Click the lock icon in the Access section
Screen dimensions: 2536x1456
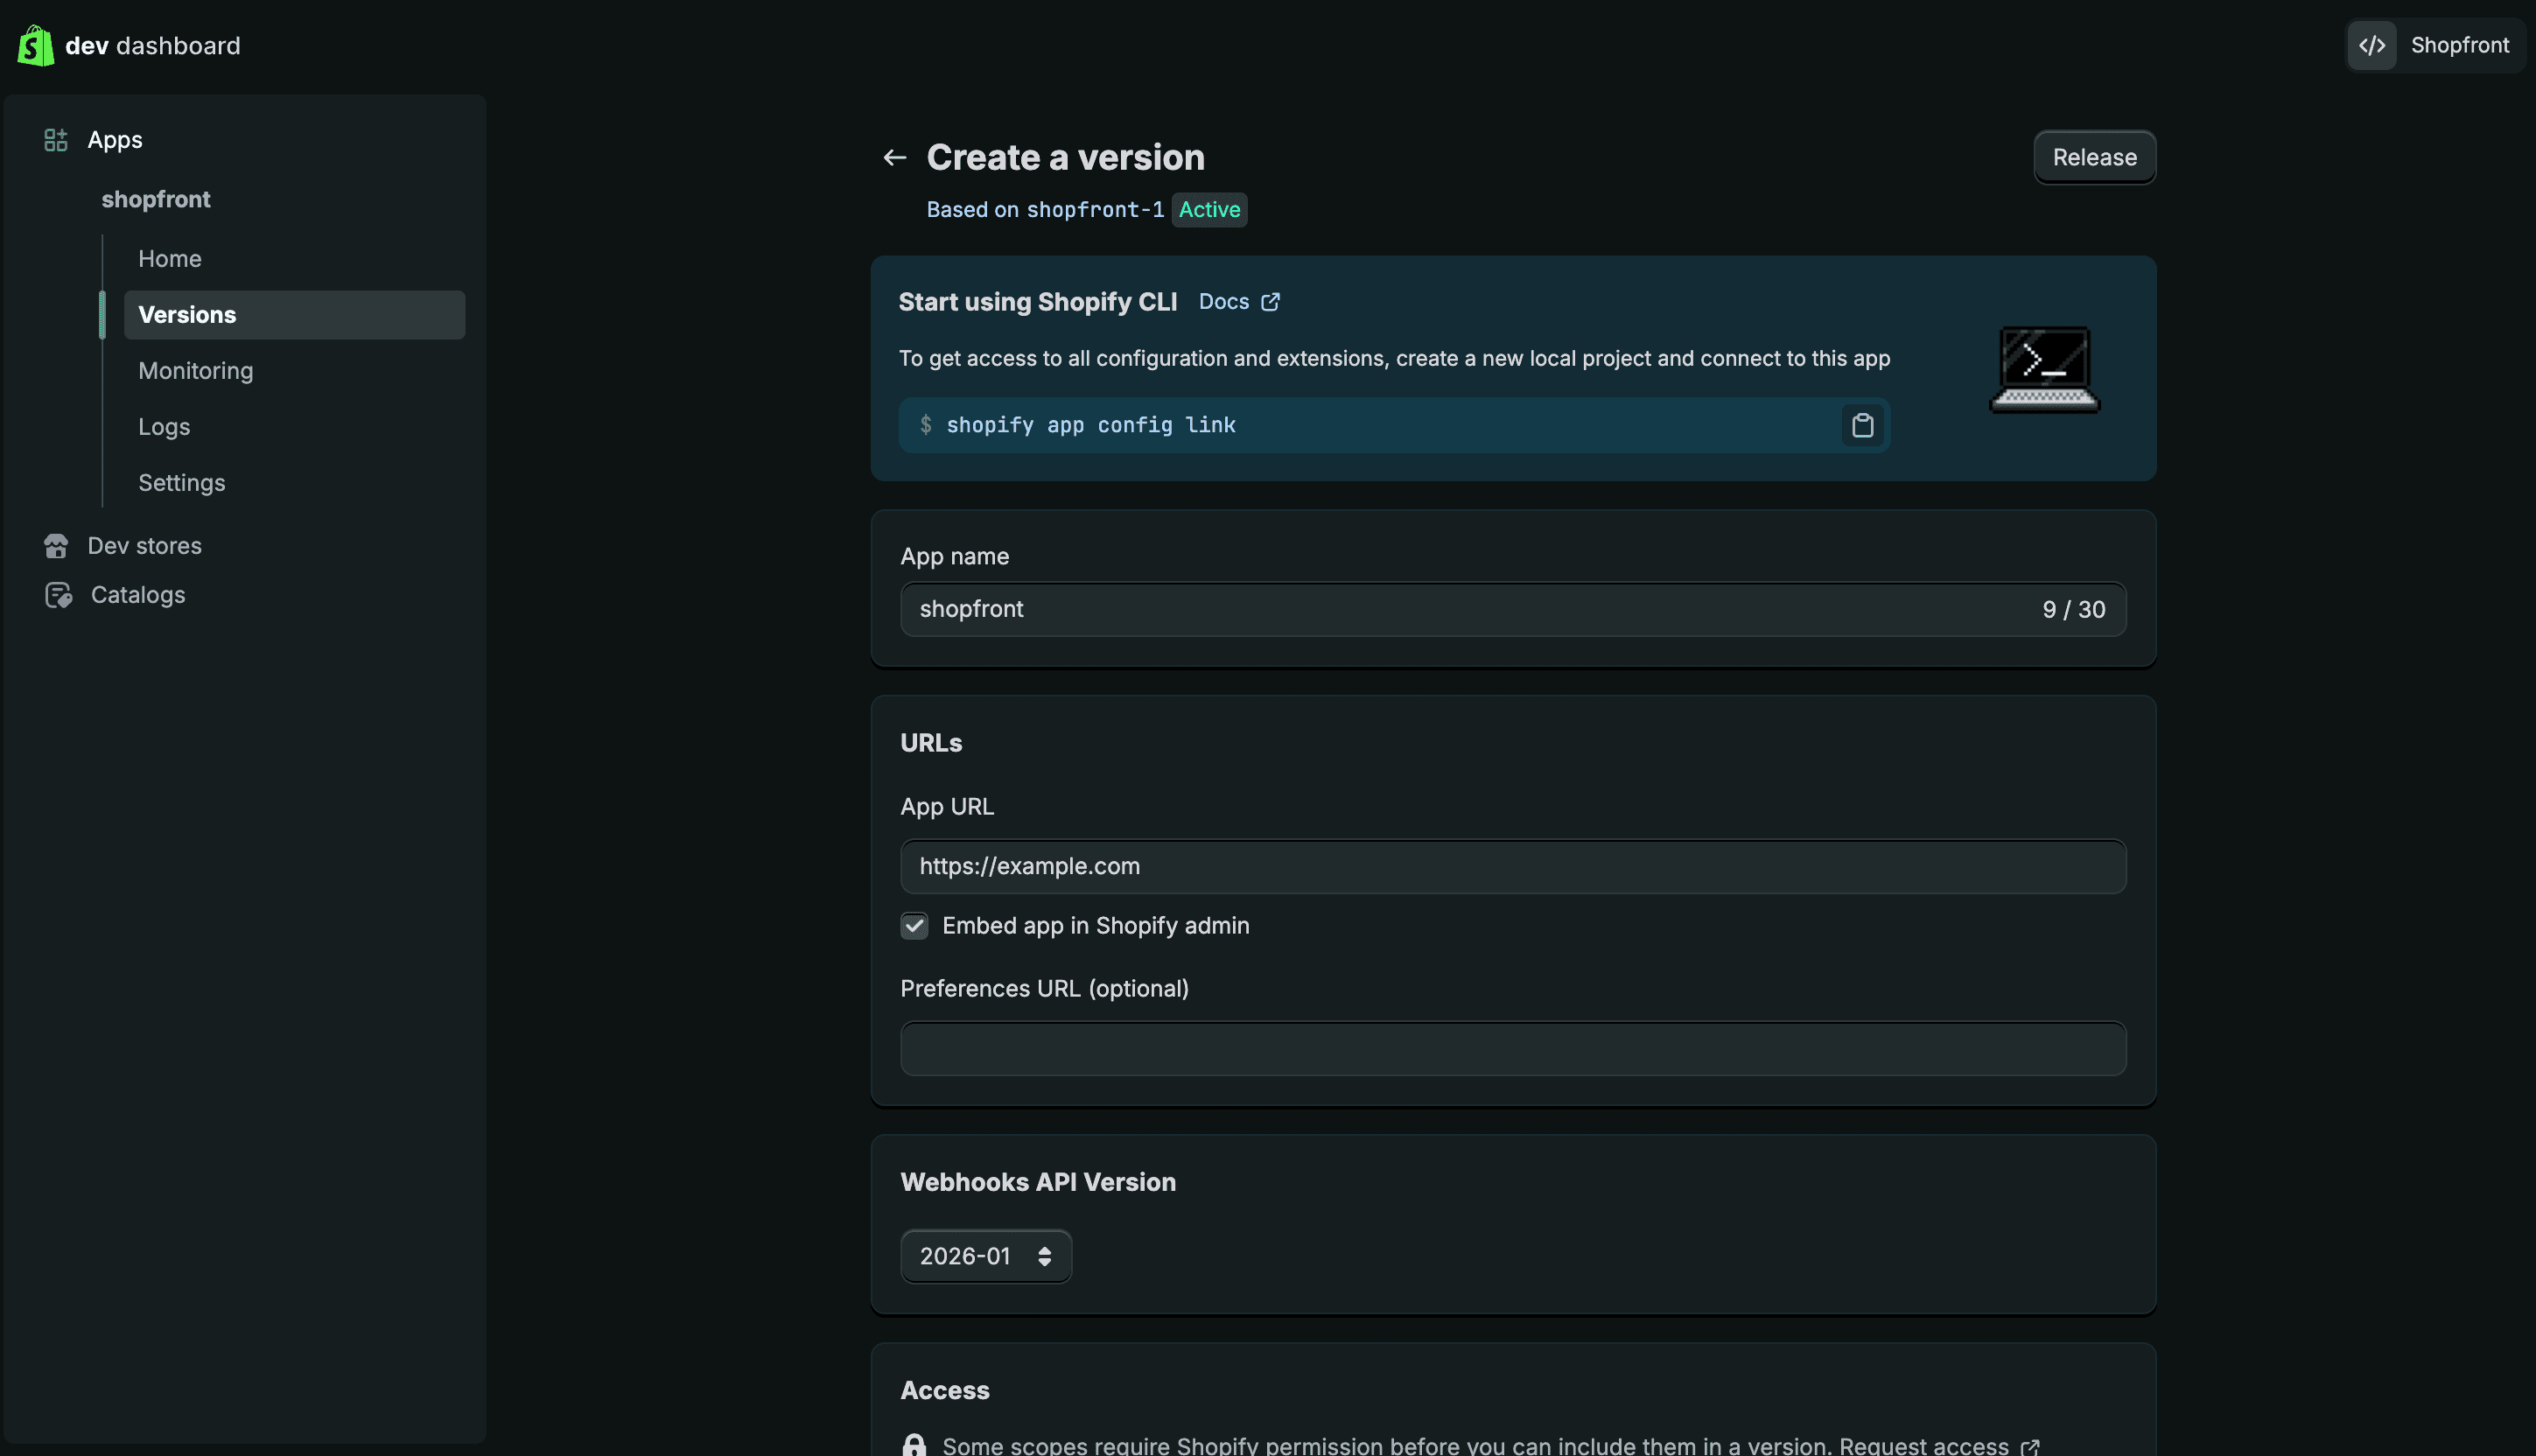pyautogui.click(x=914, y=1445)
